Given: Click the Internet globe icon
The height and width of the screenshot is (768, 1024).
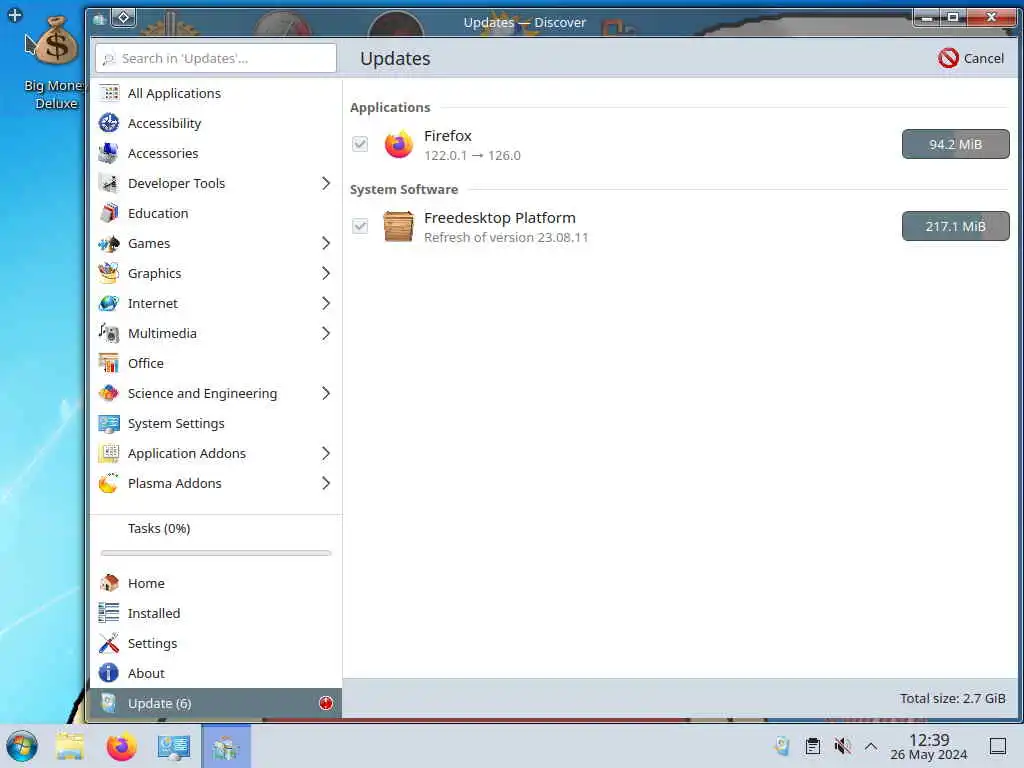Looking at the screenshot, I should pos(109,303).
